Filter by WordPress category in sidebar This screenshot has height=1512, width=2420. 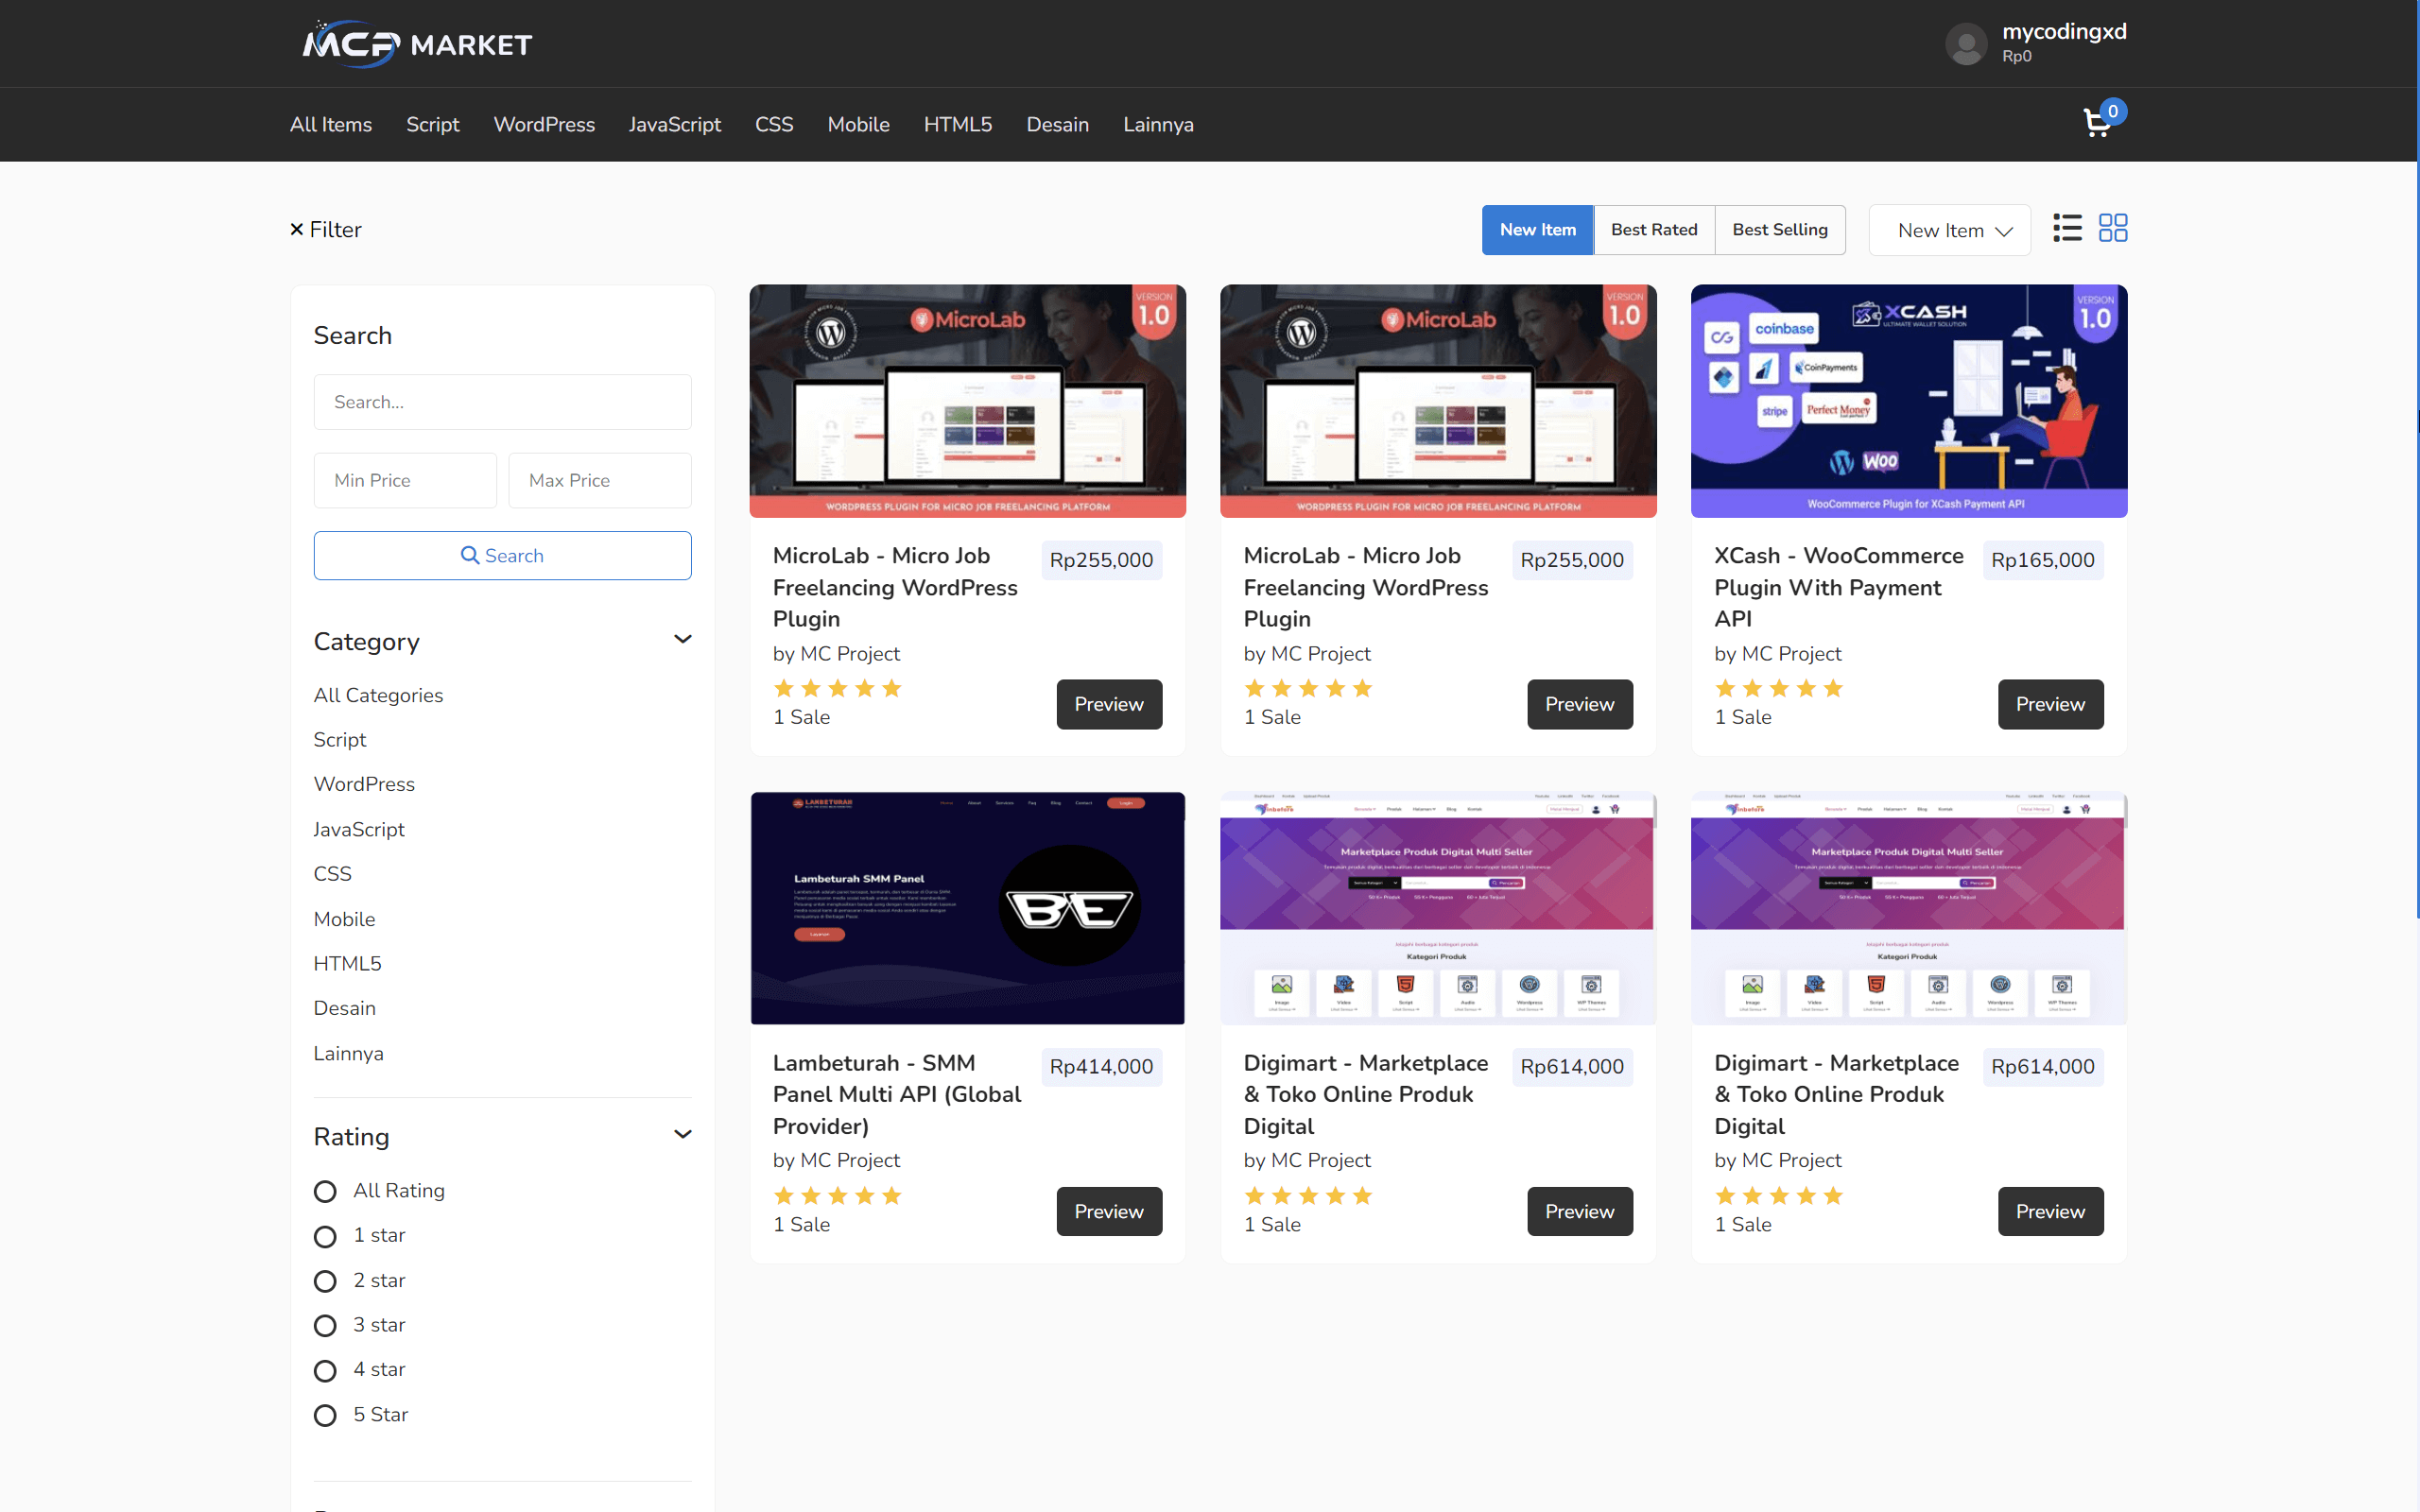tap(364, 784)
